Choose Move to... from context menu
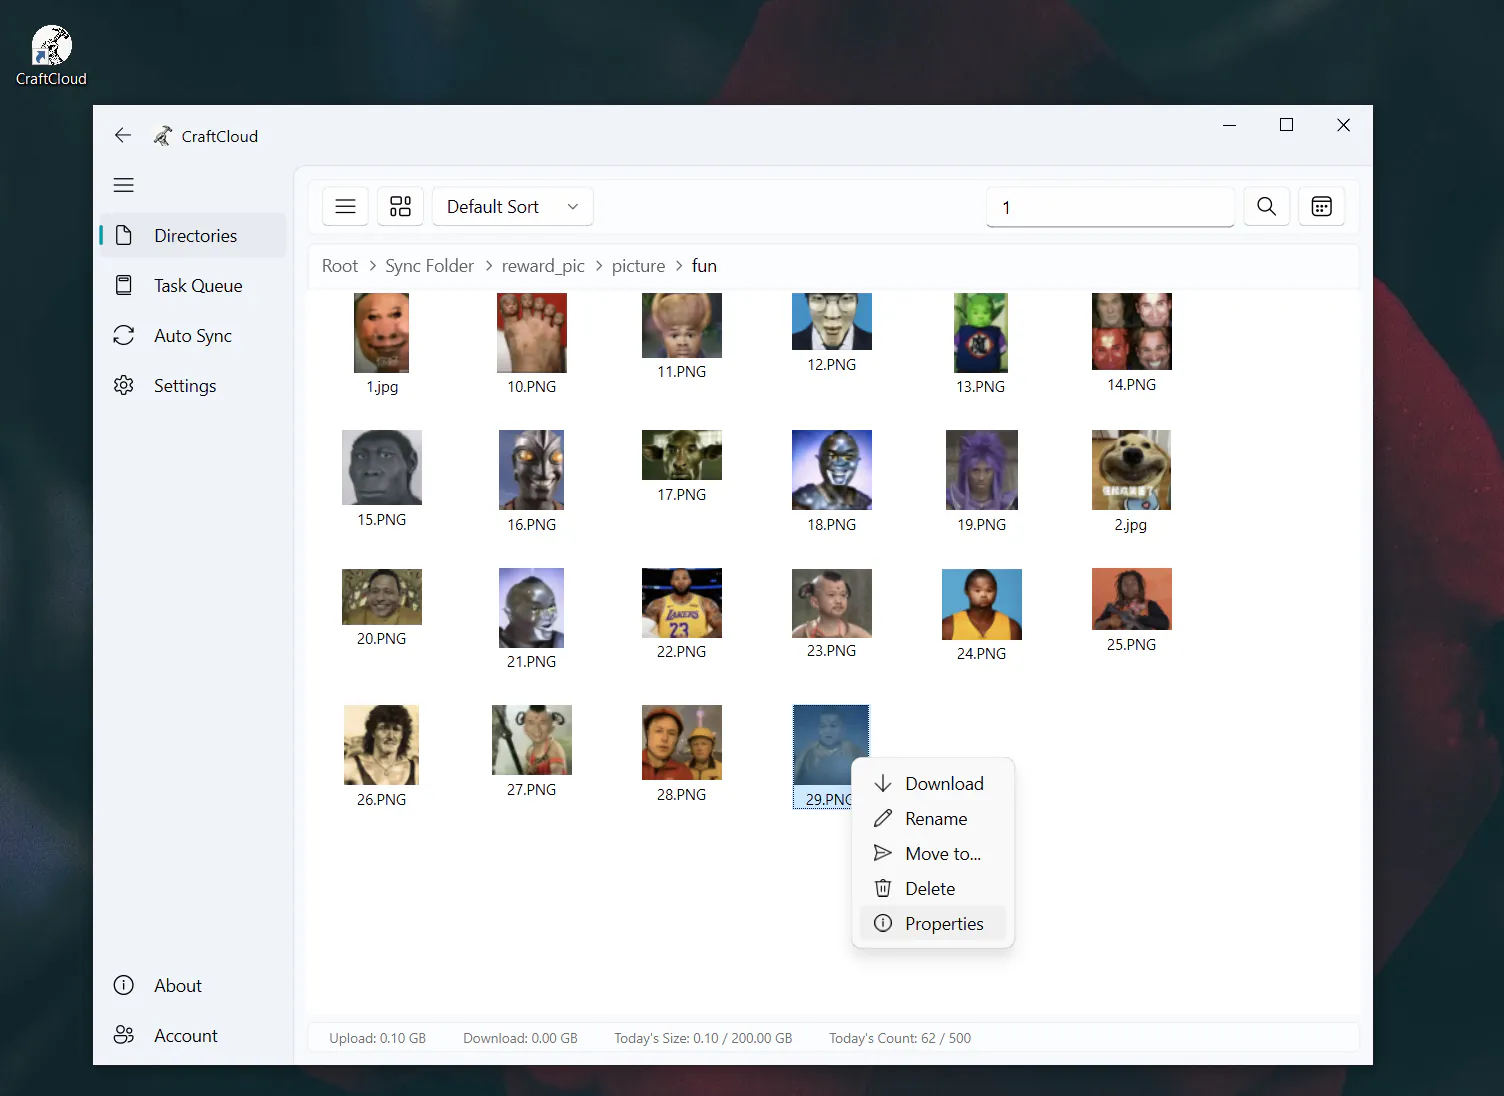The height and width of the screenshot is (1096, 1504). (932, 854)
